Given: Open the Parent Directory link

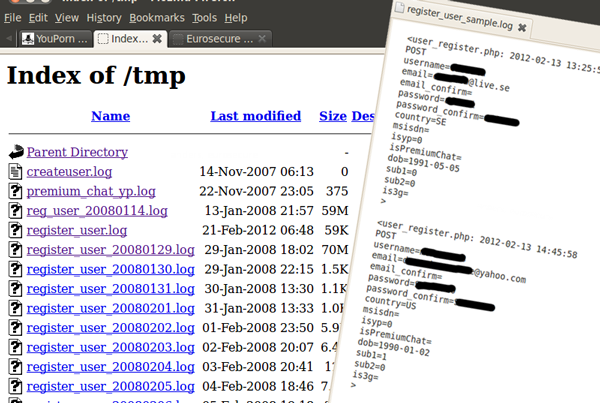Looking at the screenshot, I should 77,152.
